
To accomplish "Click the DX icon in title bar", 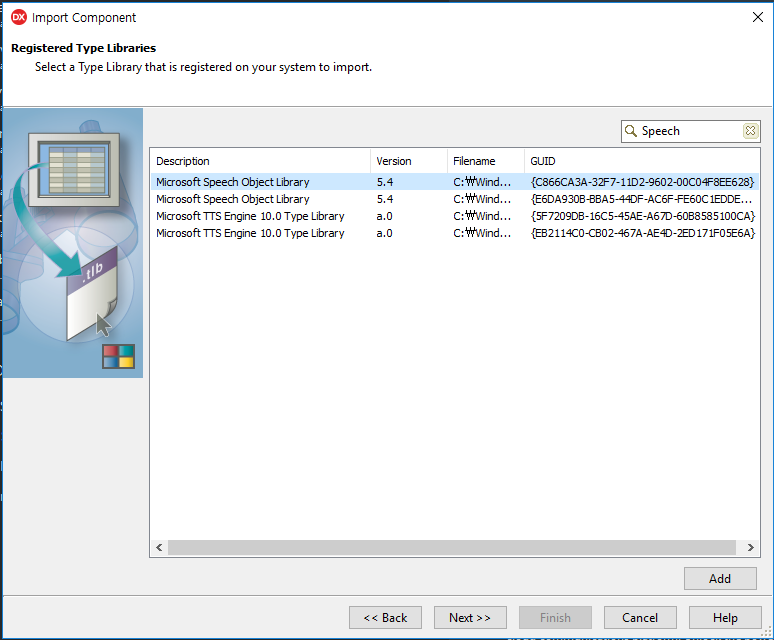I will 18,17.
